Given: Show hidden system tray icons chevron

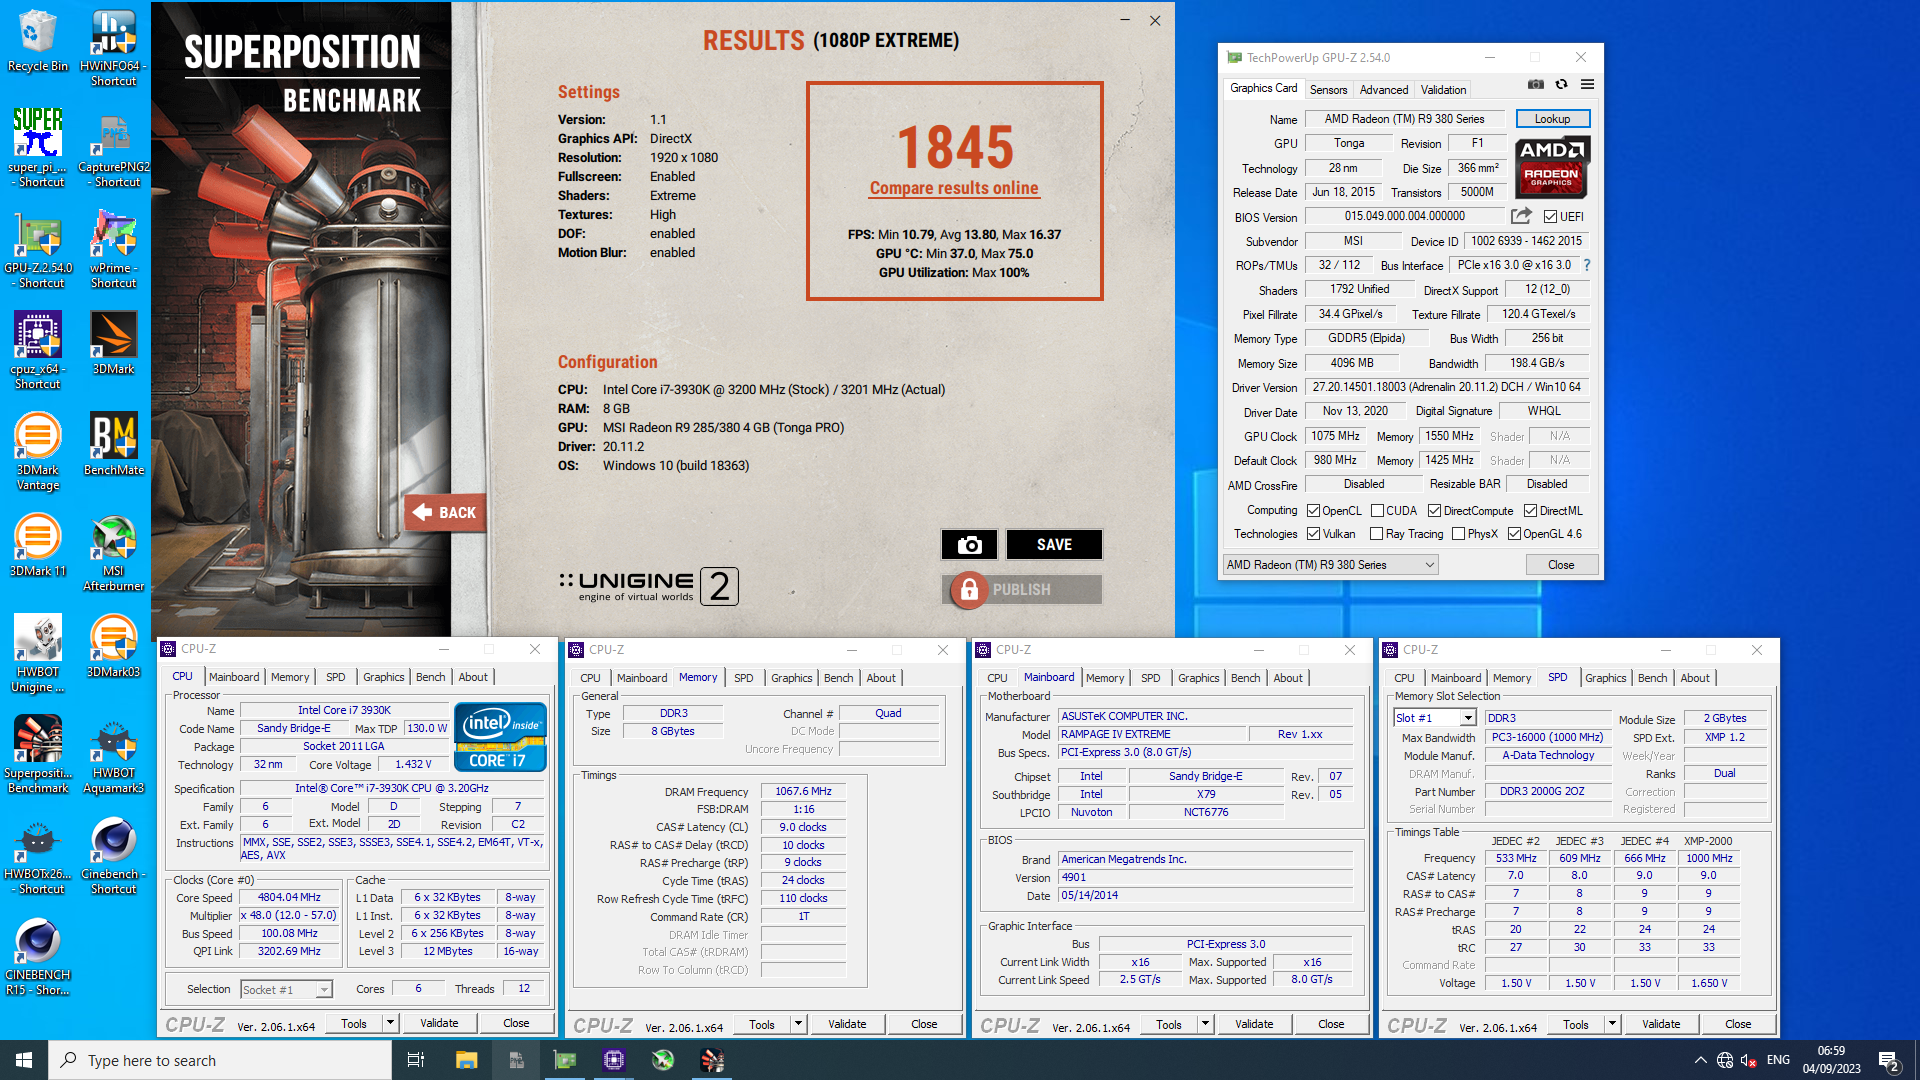Looking at the screenshot, I should coord(1700,1060).
